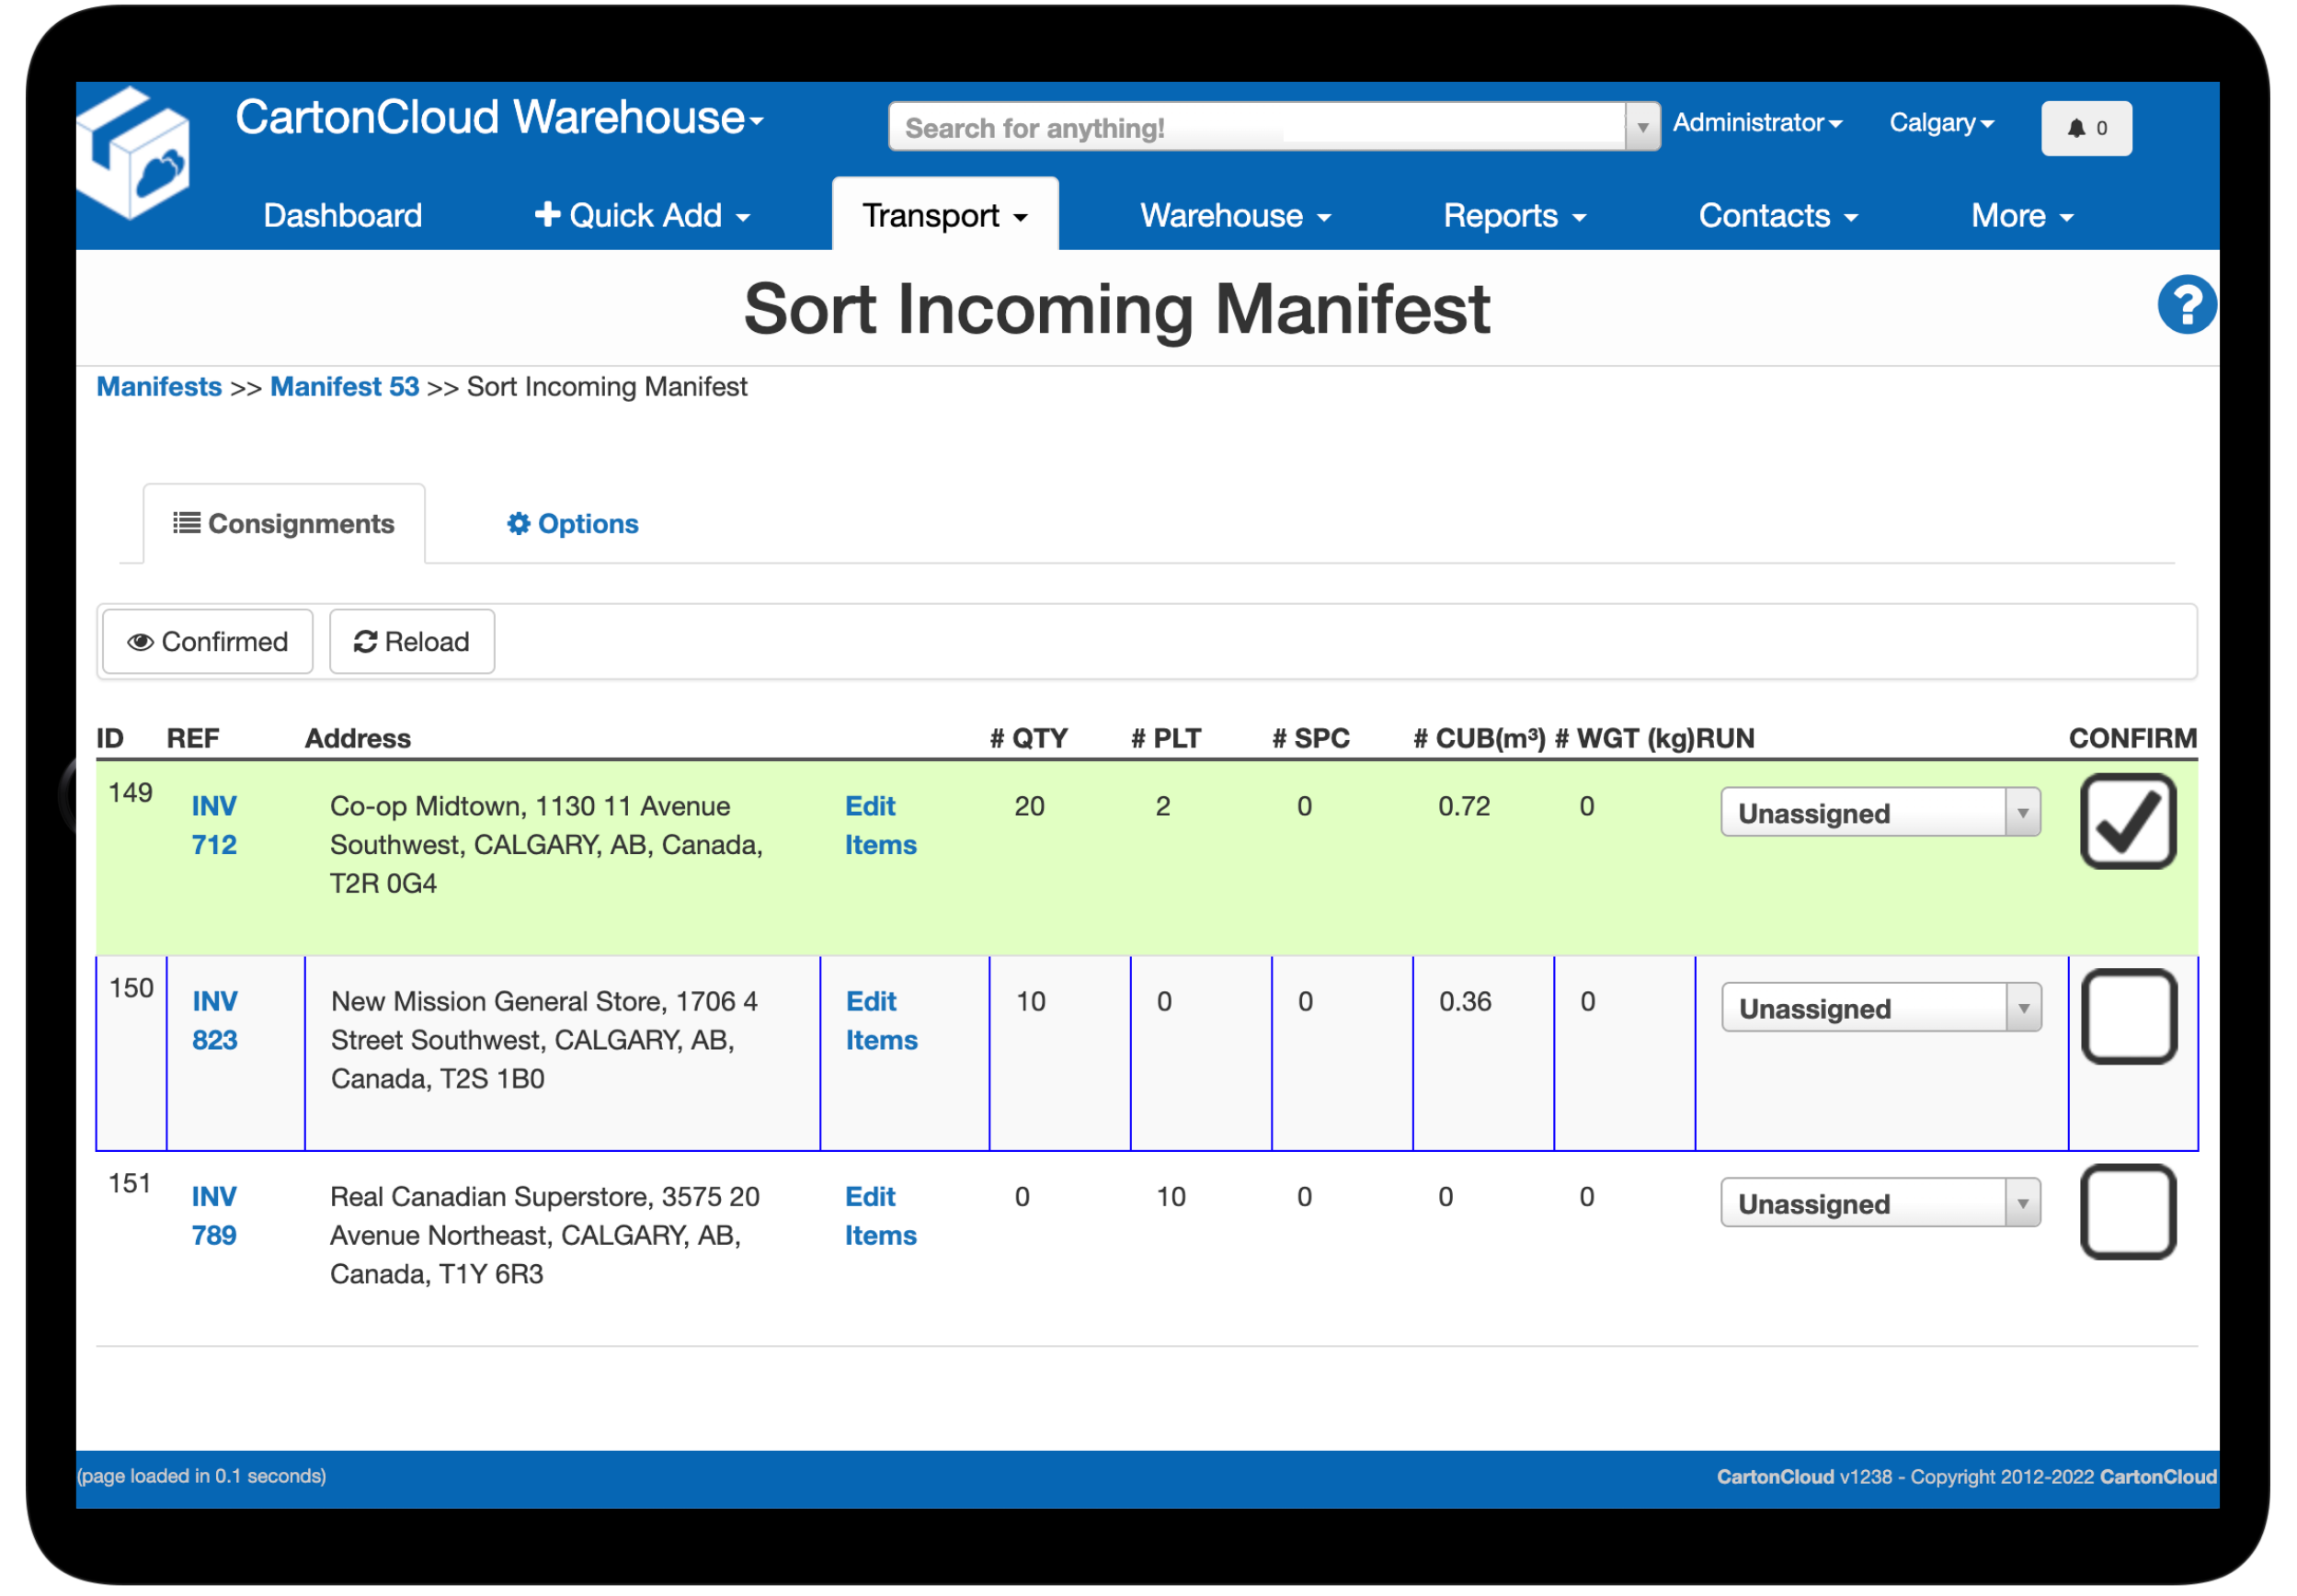Open the Dashboard menu item
Viewport: 2297px width, 1596px height.
[x=342, y=214]
